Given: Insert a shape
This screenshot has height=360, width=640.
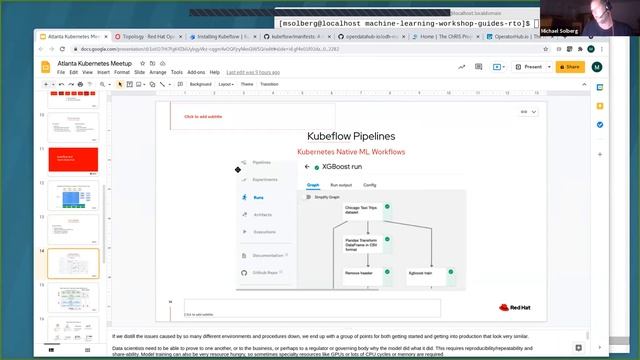Looking at the screenshot, I should tap(152, 84).
